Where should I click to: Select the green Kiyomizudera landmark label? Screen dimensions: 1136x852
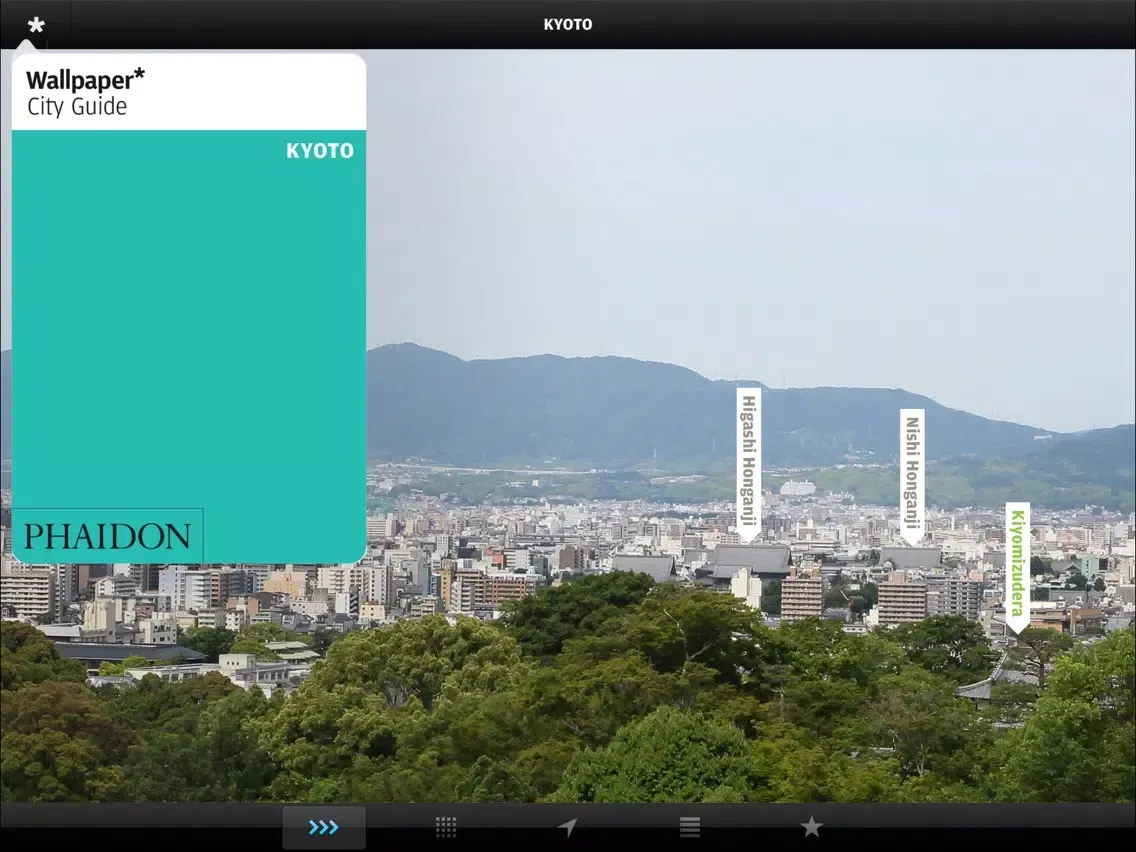pyautogui.click(x=1017, y=567)
